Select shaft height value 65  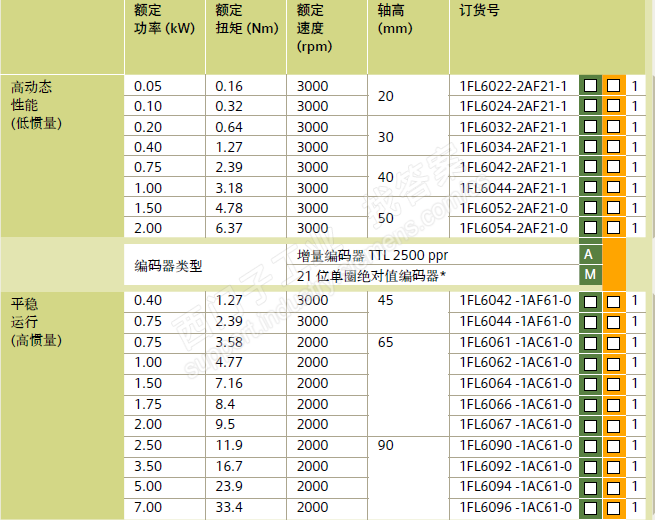coord(386,342)
